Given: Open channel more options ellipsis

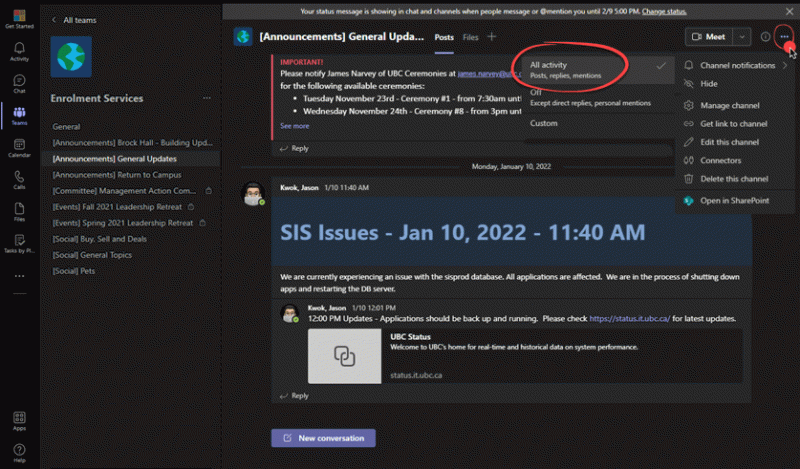Looking at the screenshot, I should coord(784,37).
